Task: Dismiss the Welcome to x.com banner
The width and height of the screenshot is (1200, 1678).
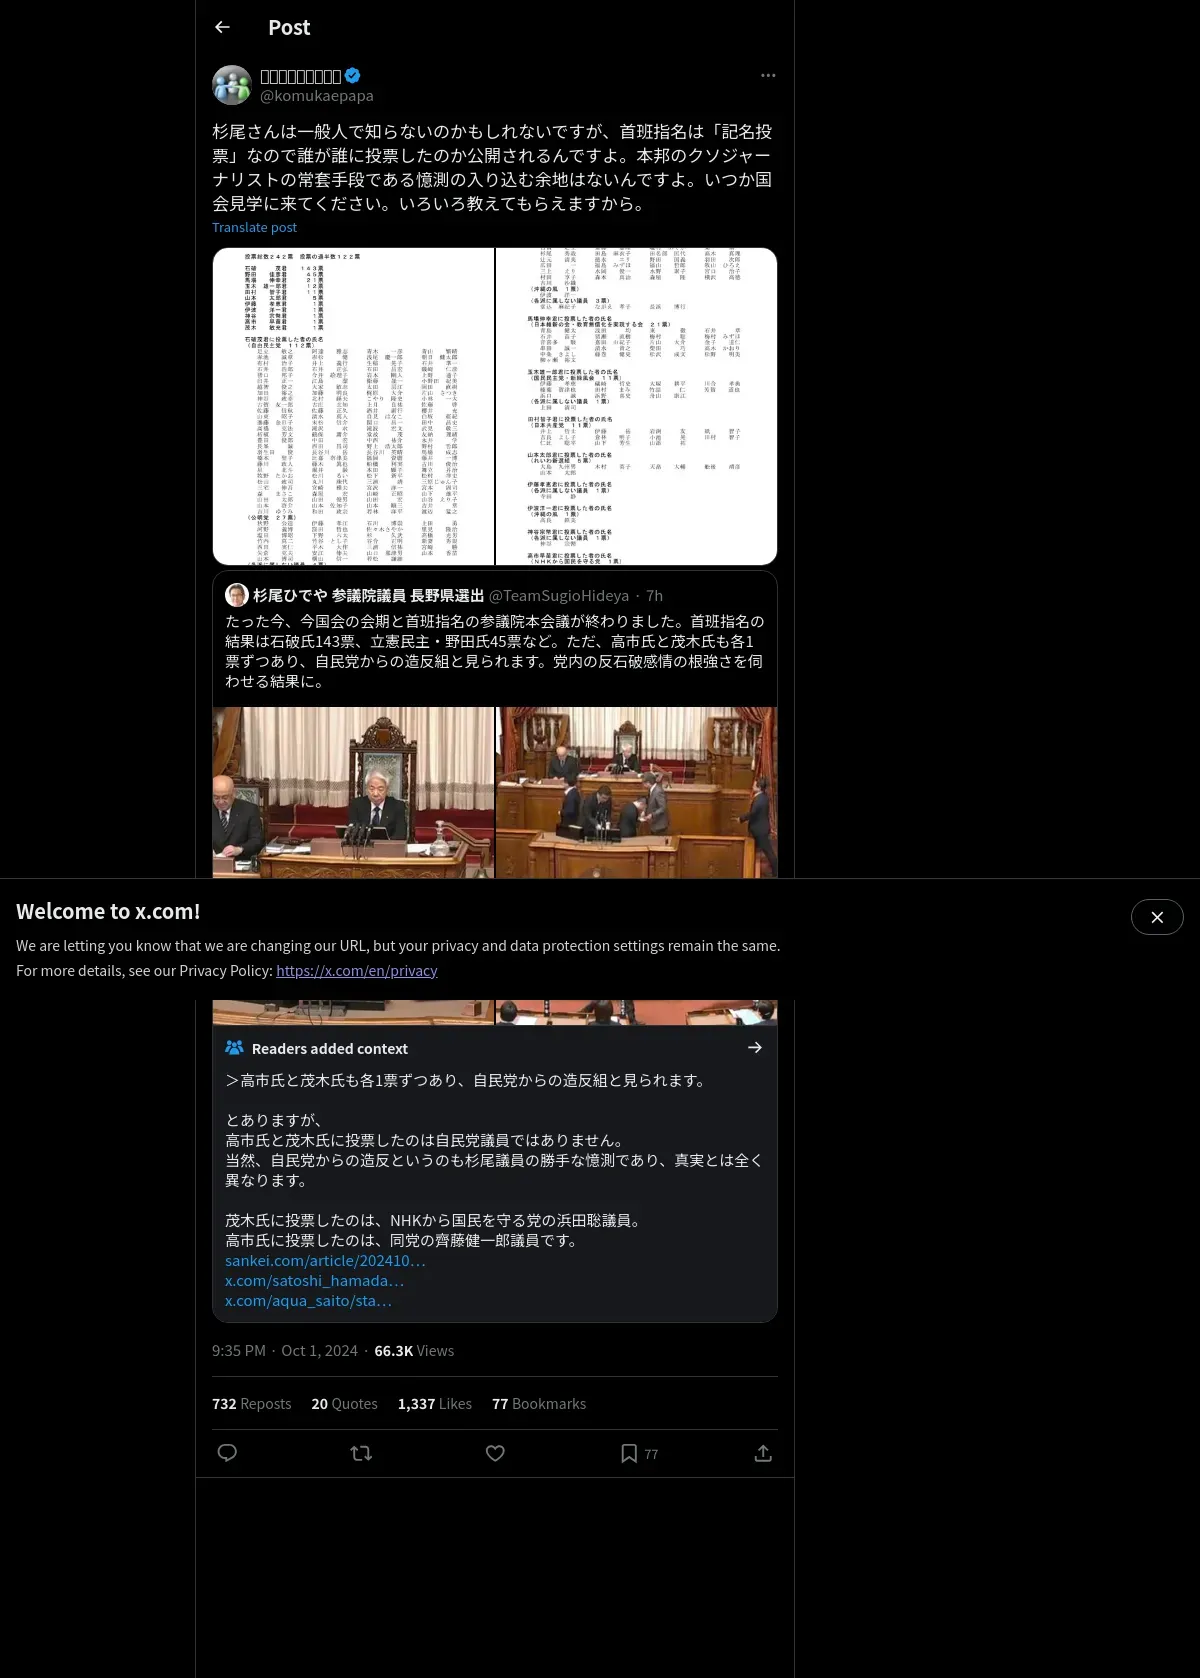Action: pos(1157,917)
